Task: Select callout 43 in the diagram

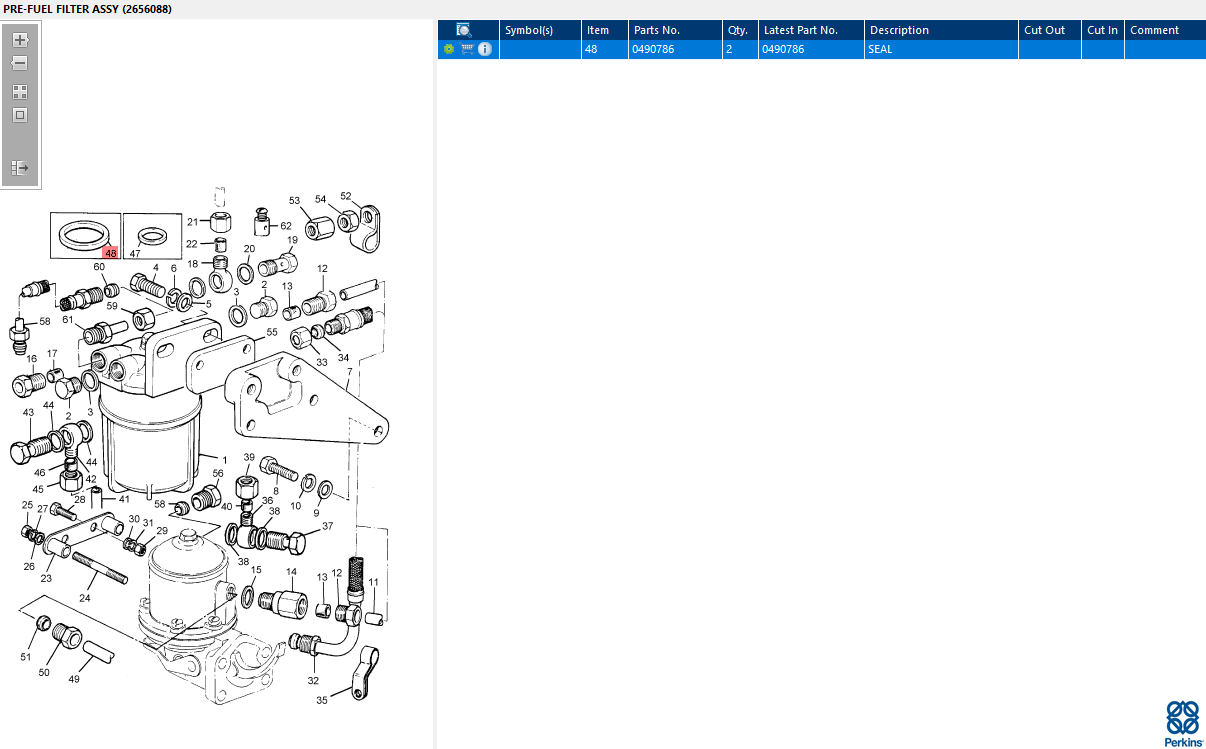Action: 28,412
